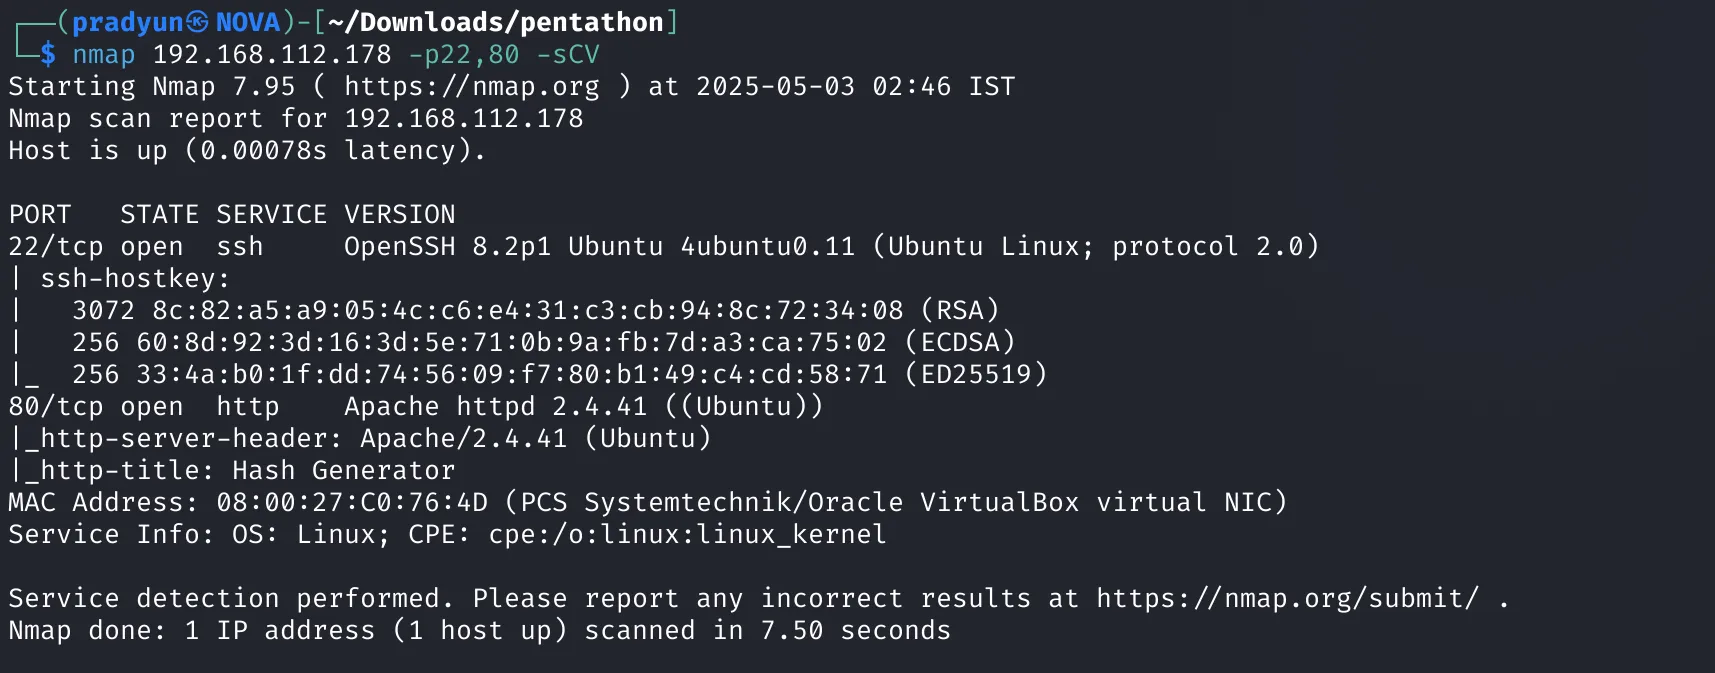Click the -p22,80 port argument
1715x673 pixels.
[x=463, y=55]
